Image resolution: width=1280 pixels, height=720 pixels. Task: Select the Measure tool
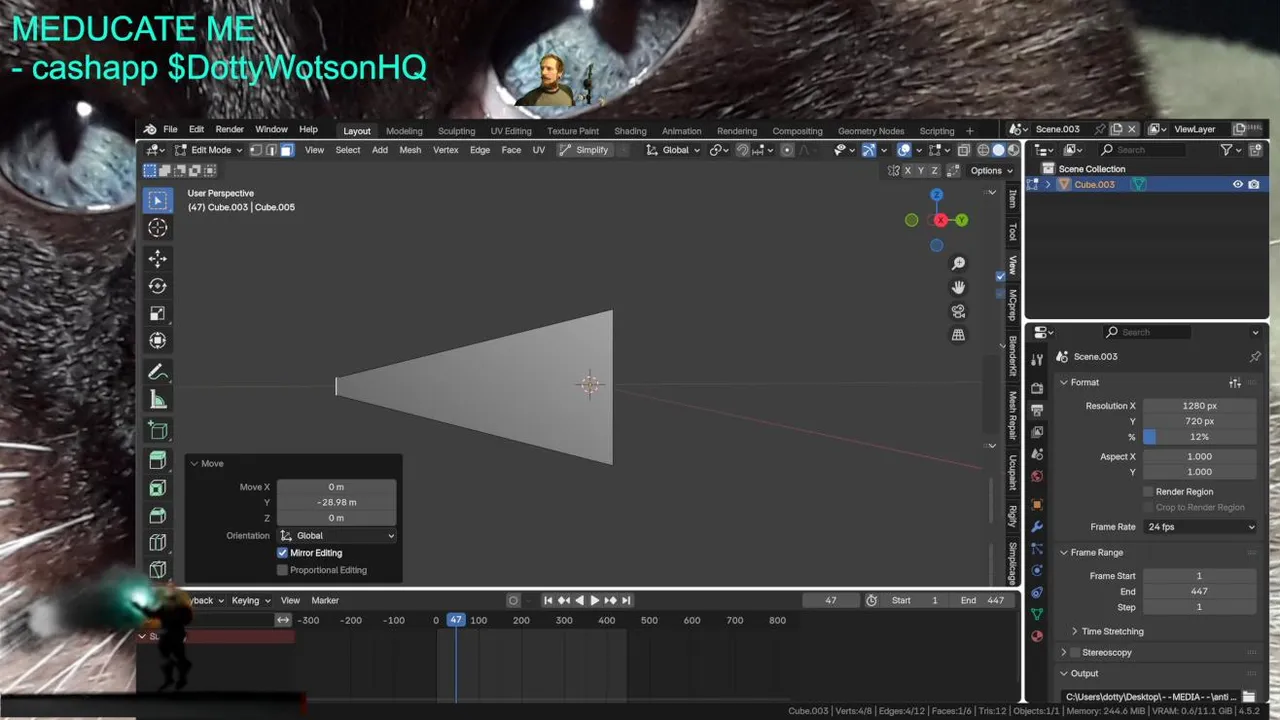click(157, 400)
